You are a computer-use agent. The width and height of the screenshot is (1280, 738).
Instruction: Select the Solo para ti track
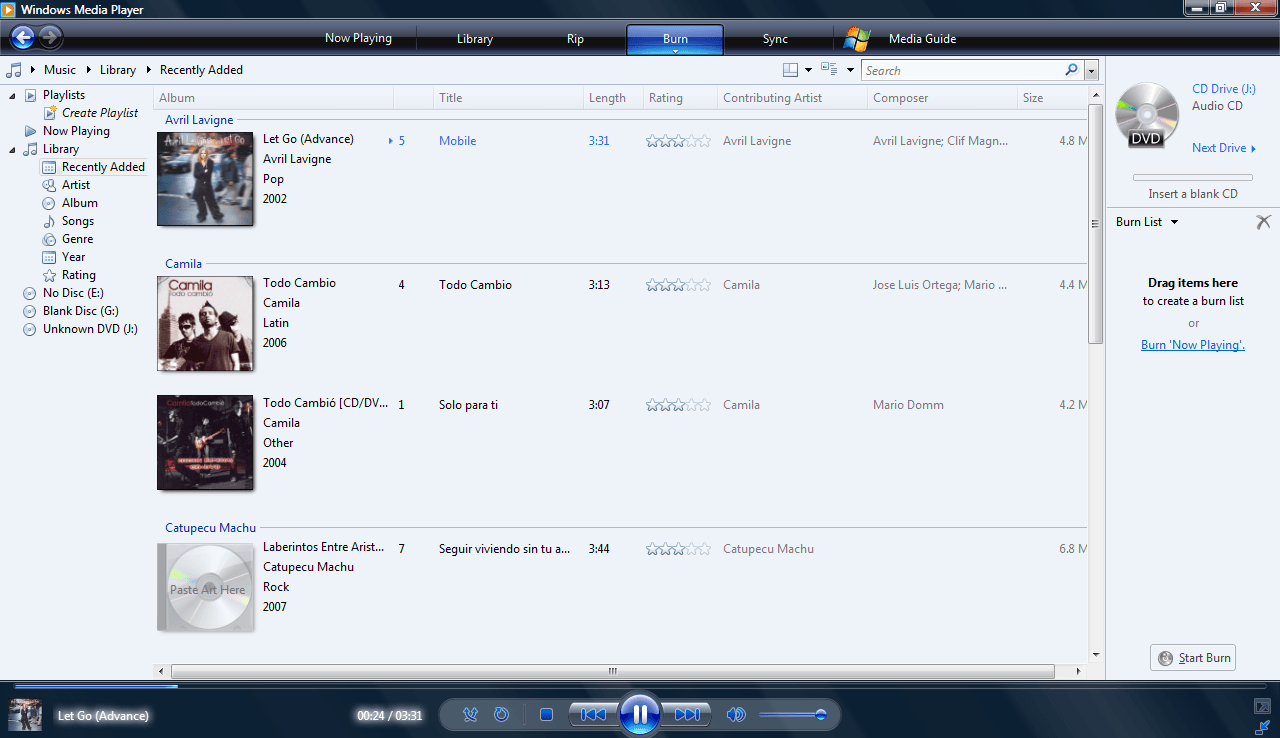[468, 405]
